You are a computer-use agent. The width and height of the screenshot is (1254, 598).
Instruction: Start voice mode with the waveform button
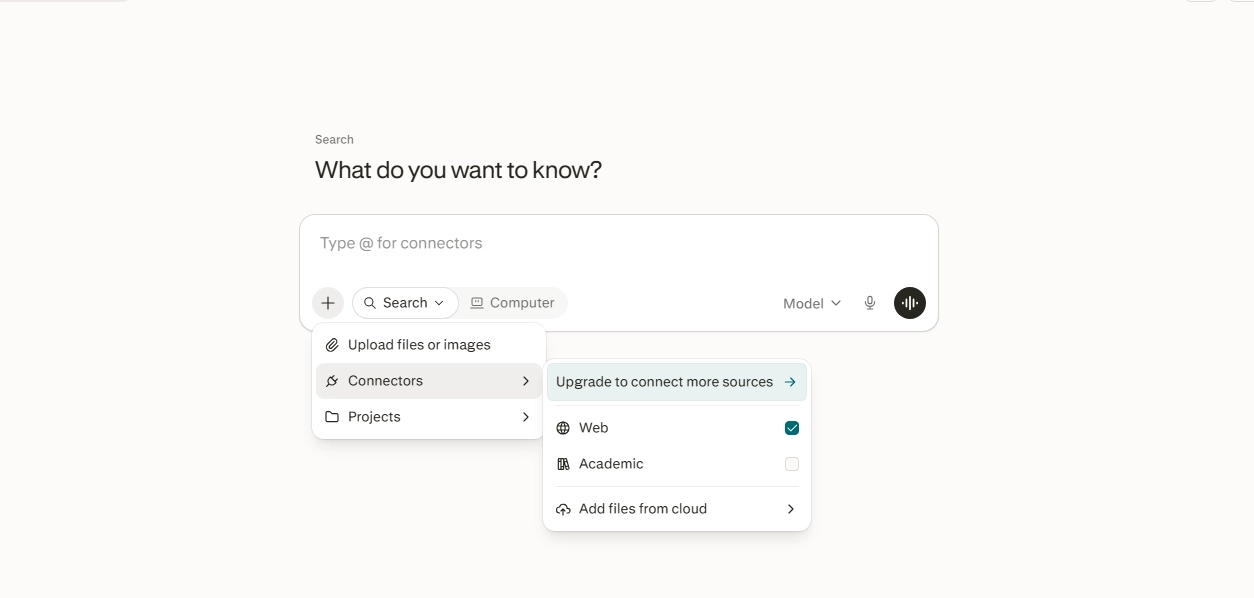coord(910,303)
